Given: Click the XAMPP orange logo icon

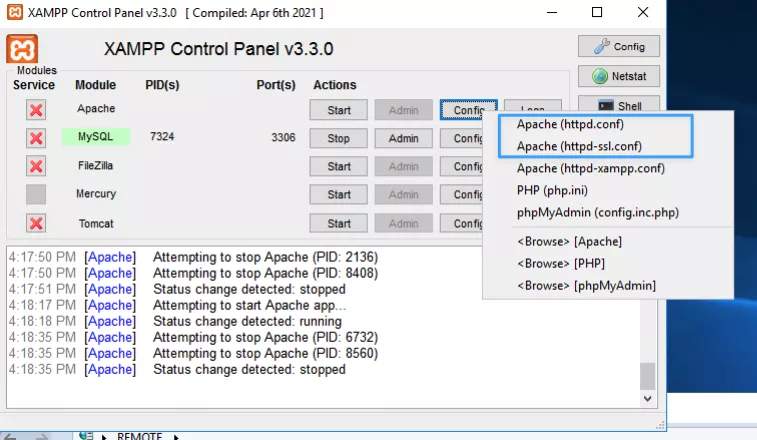Looking at the screenshot, I should [22, 49].
